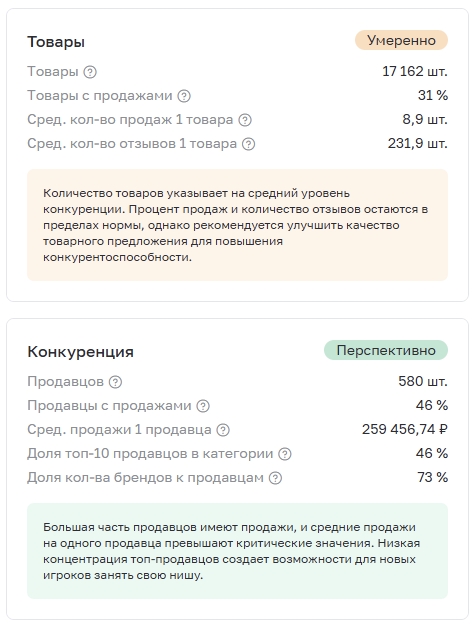Click the 17 162 шт. value
This screenshot has height=626, width=476.
(415, 71)
